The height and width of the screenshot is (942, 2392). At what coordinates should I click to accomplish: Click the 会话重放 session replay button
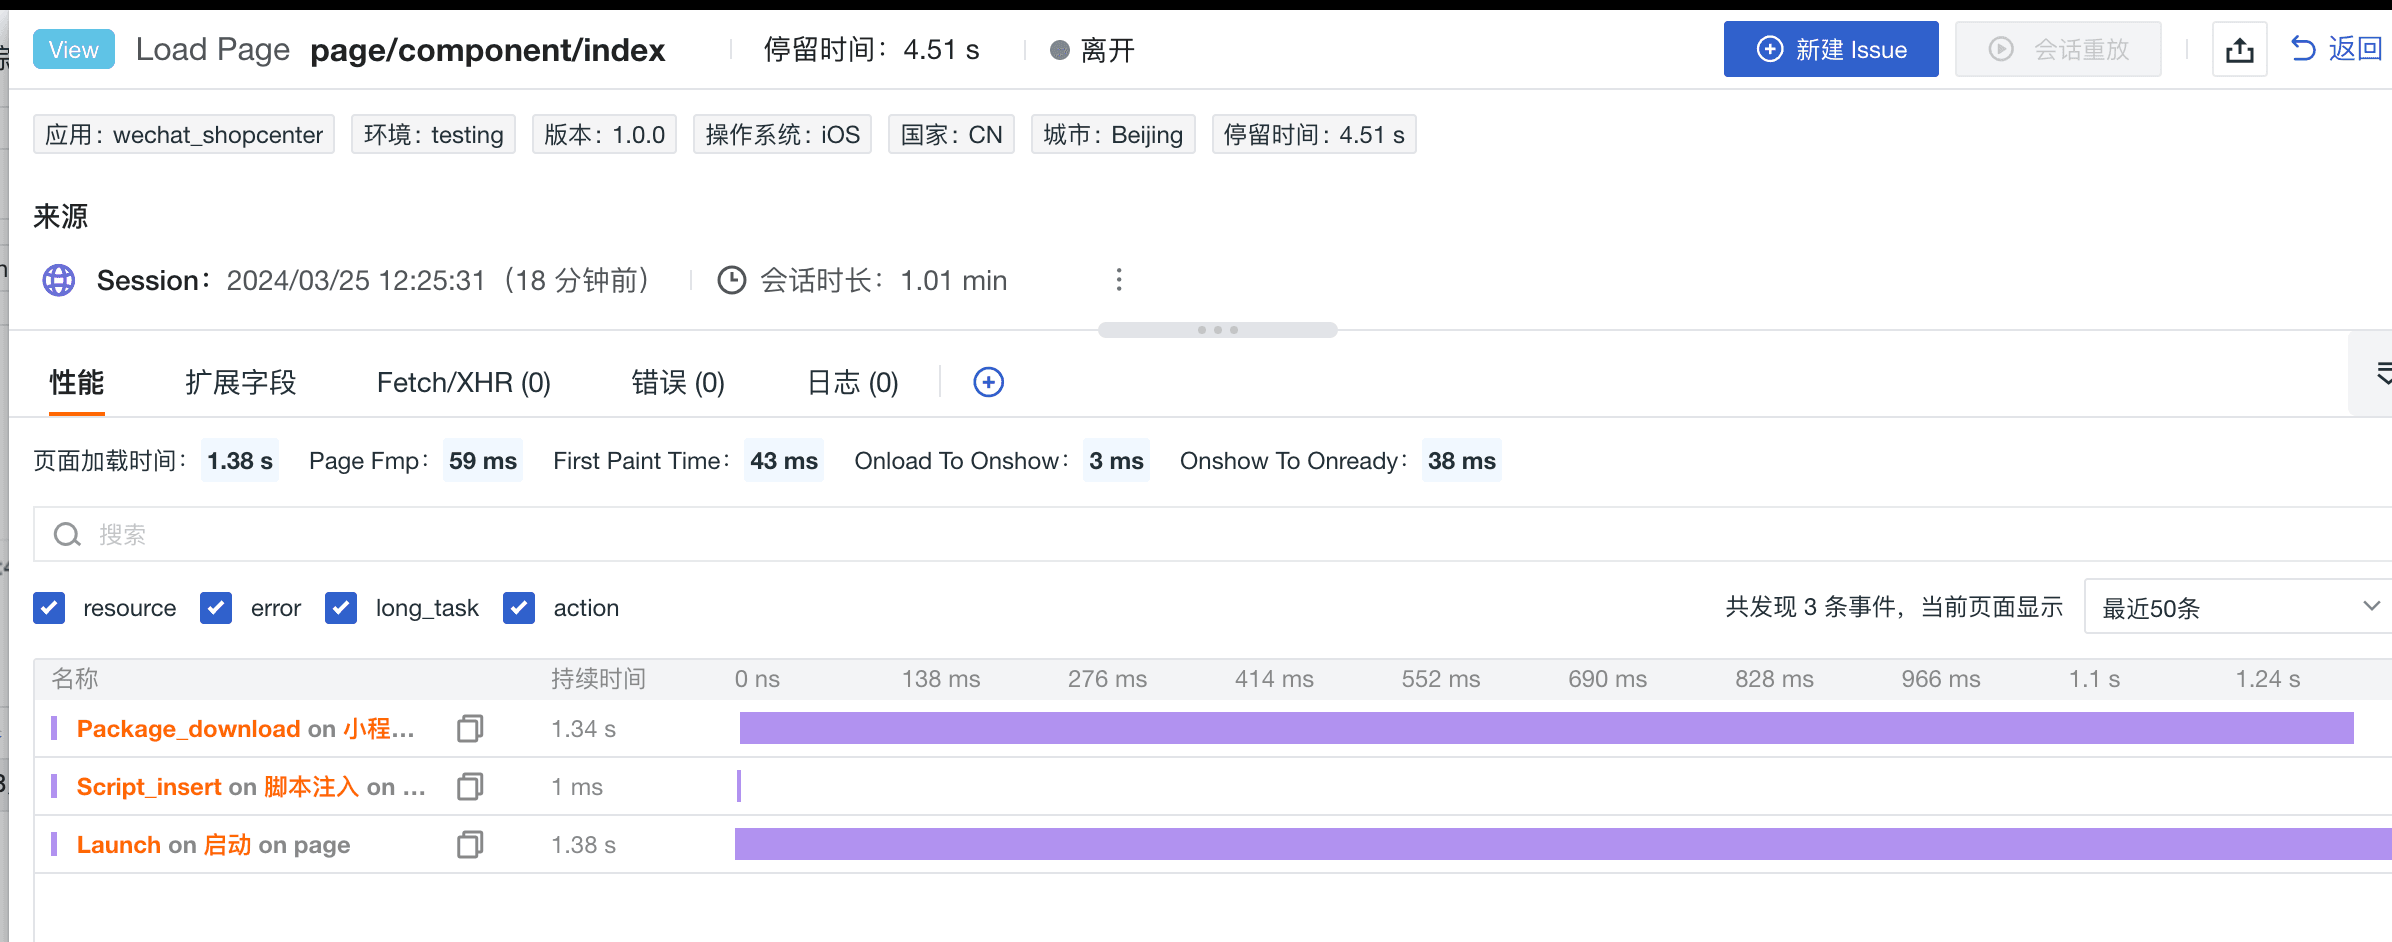pos(2058,49)
